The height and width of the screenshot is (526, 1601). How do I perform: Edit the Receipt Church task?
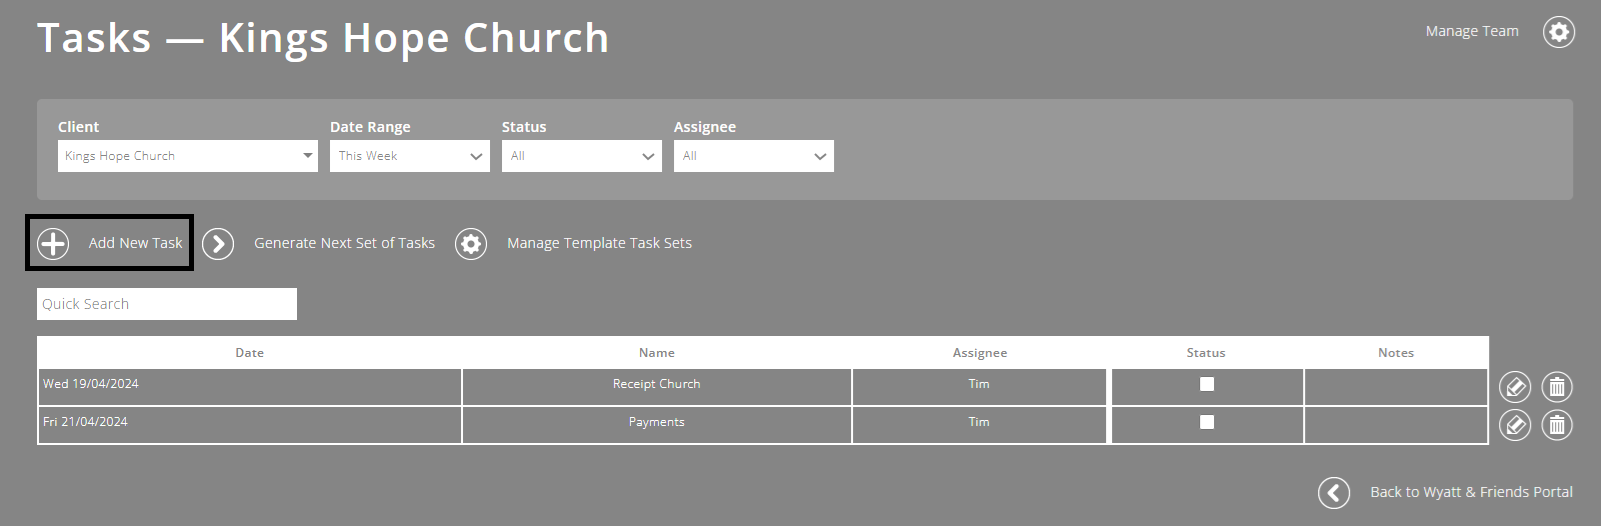[x=1516, y=386]
